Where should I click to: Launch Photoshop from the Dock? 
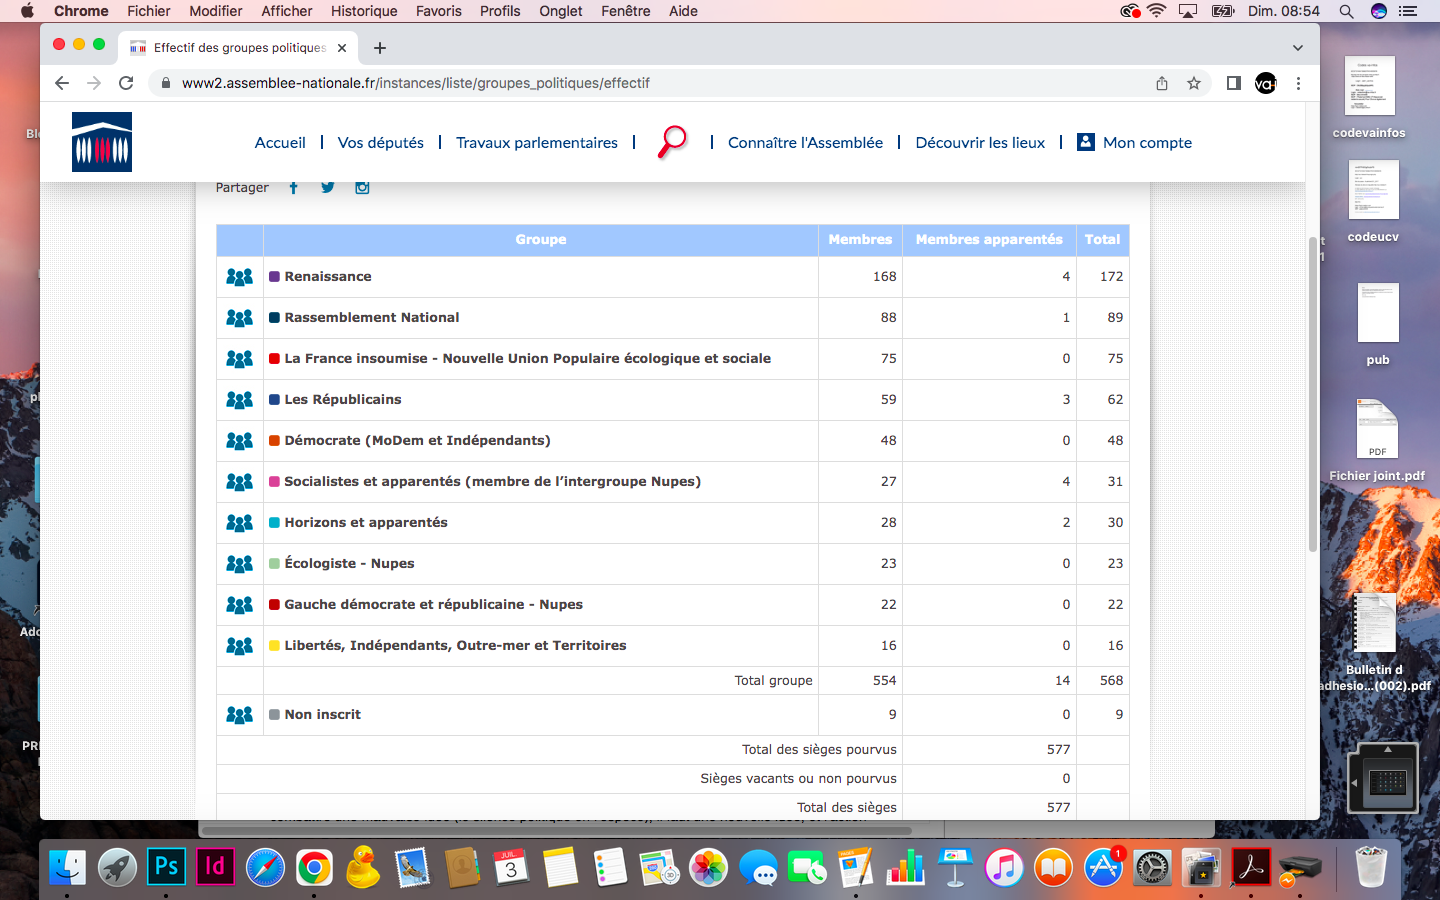coord(166,867)
